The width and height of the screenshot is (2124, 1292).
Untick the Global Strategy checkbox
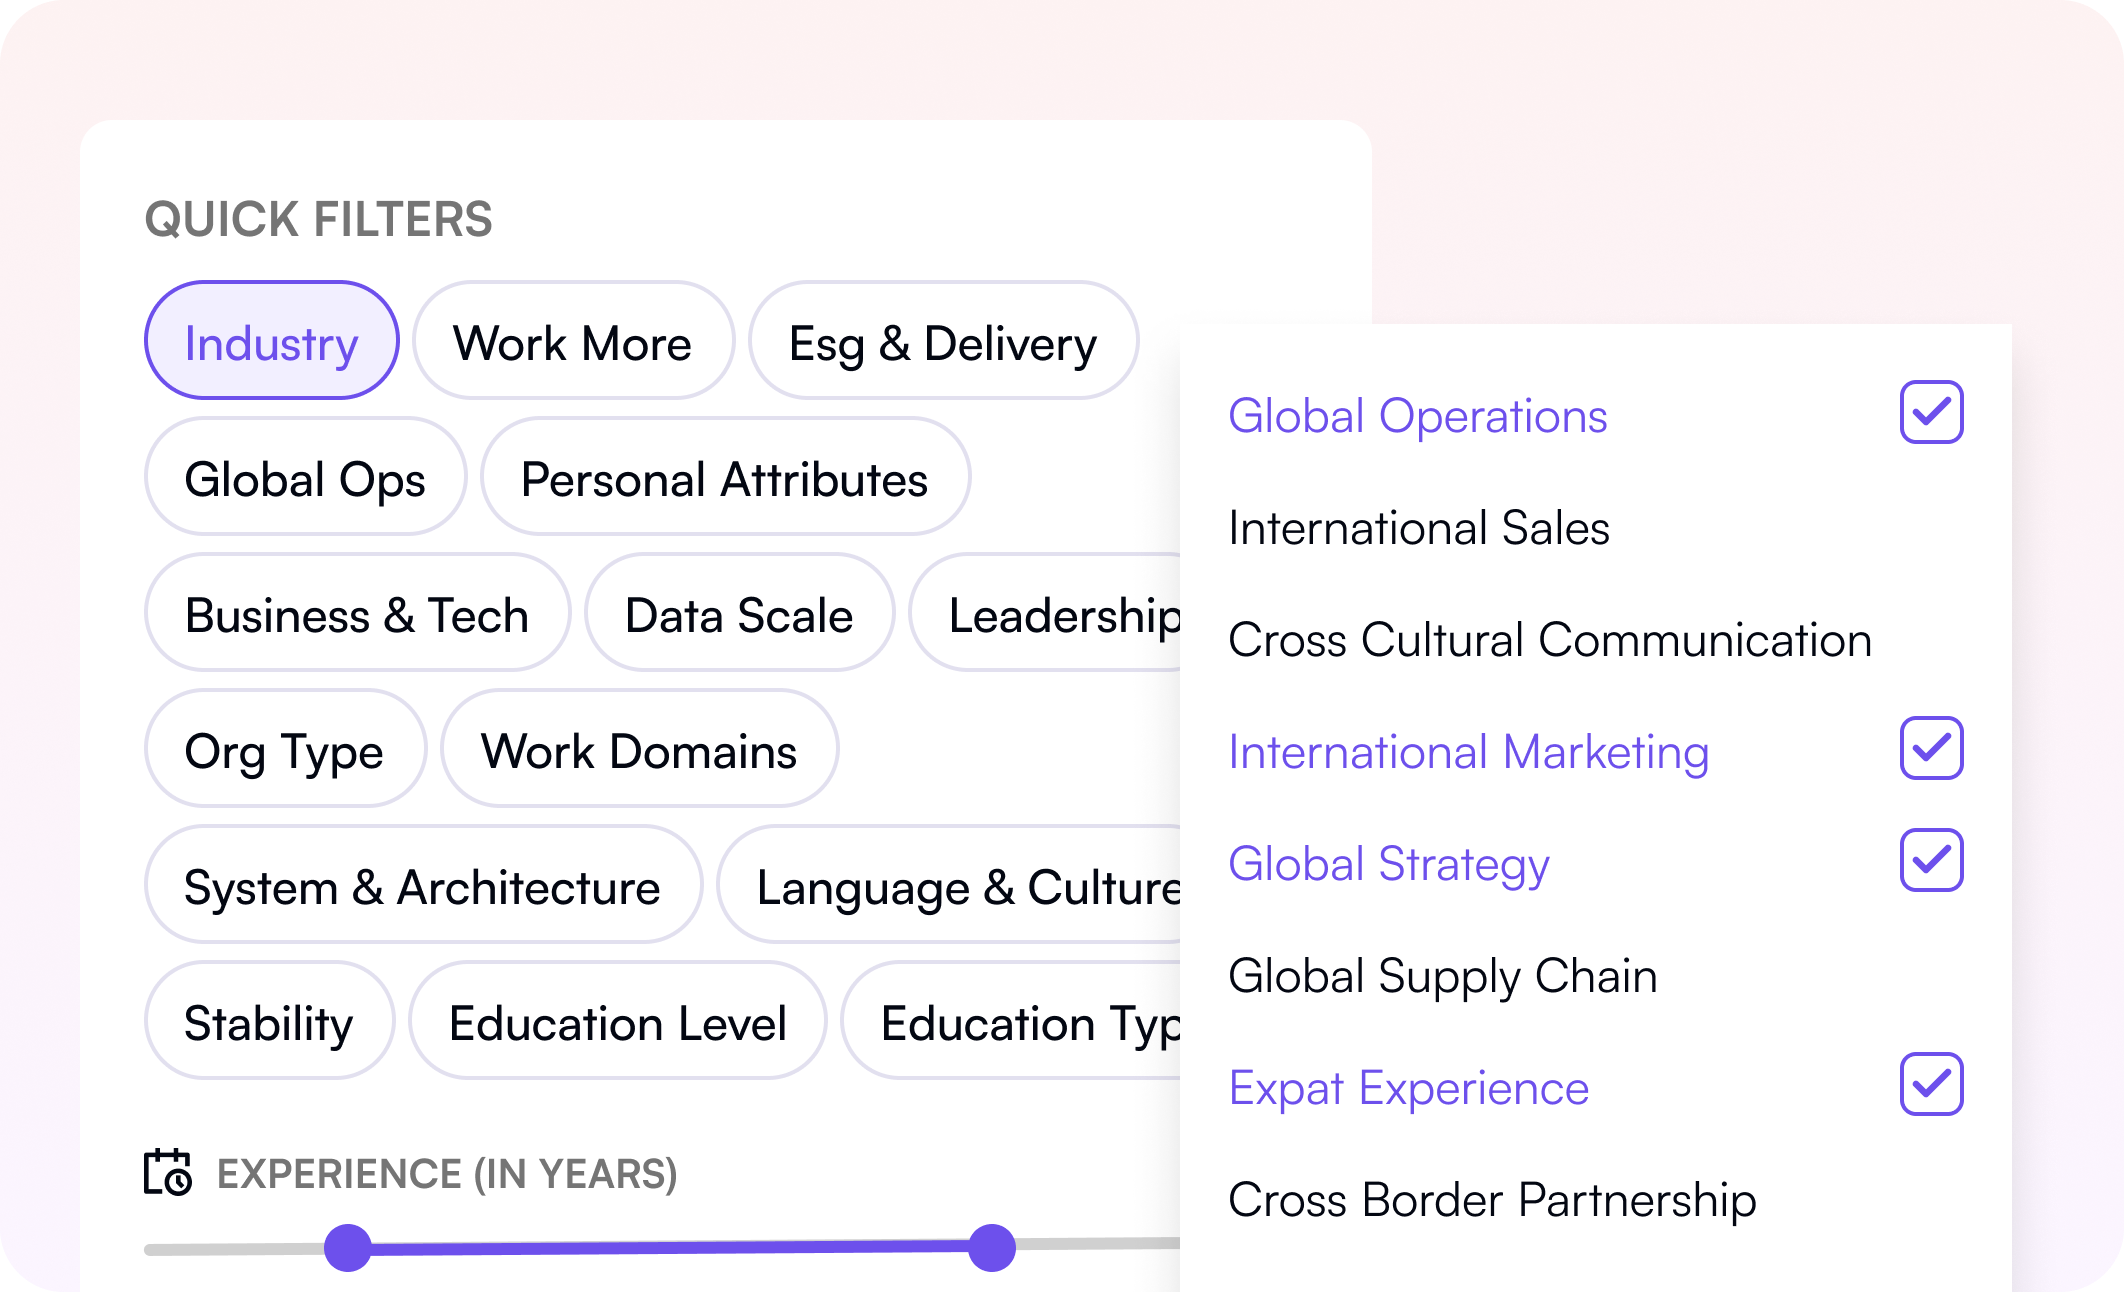tap(1931, 860)
